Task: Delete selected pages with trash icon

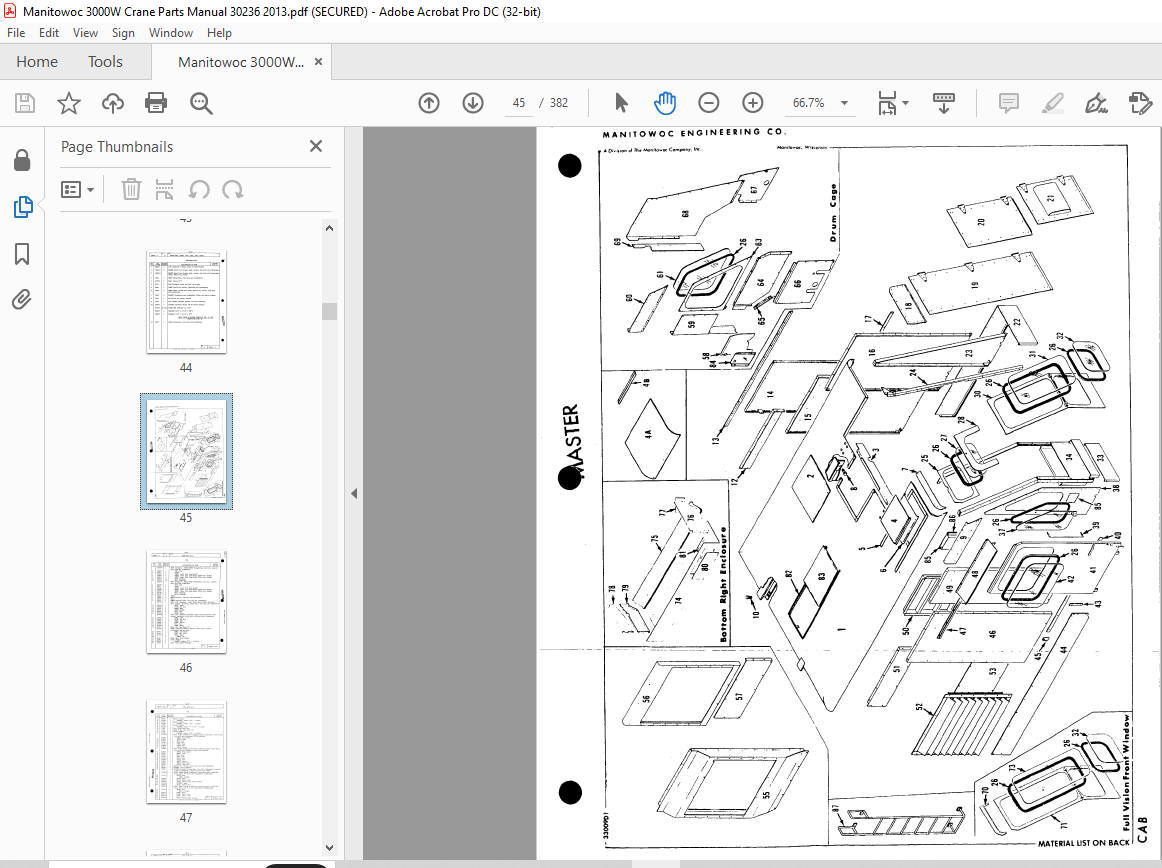Action: [131, 190]
